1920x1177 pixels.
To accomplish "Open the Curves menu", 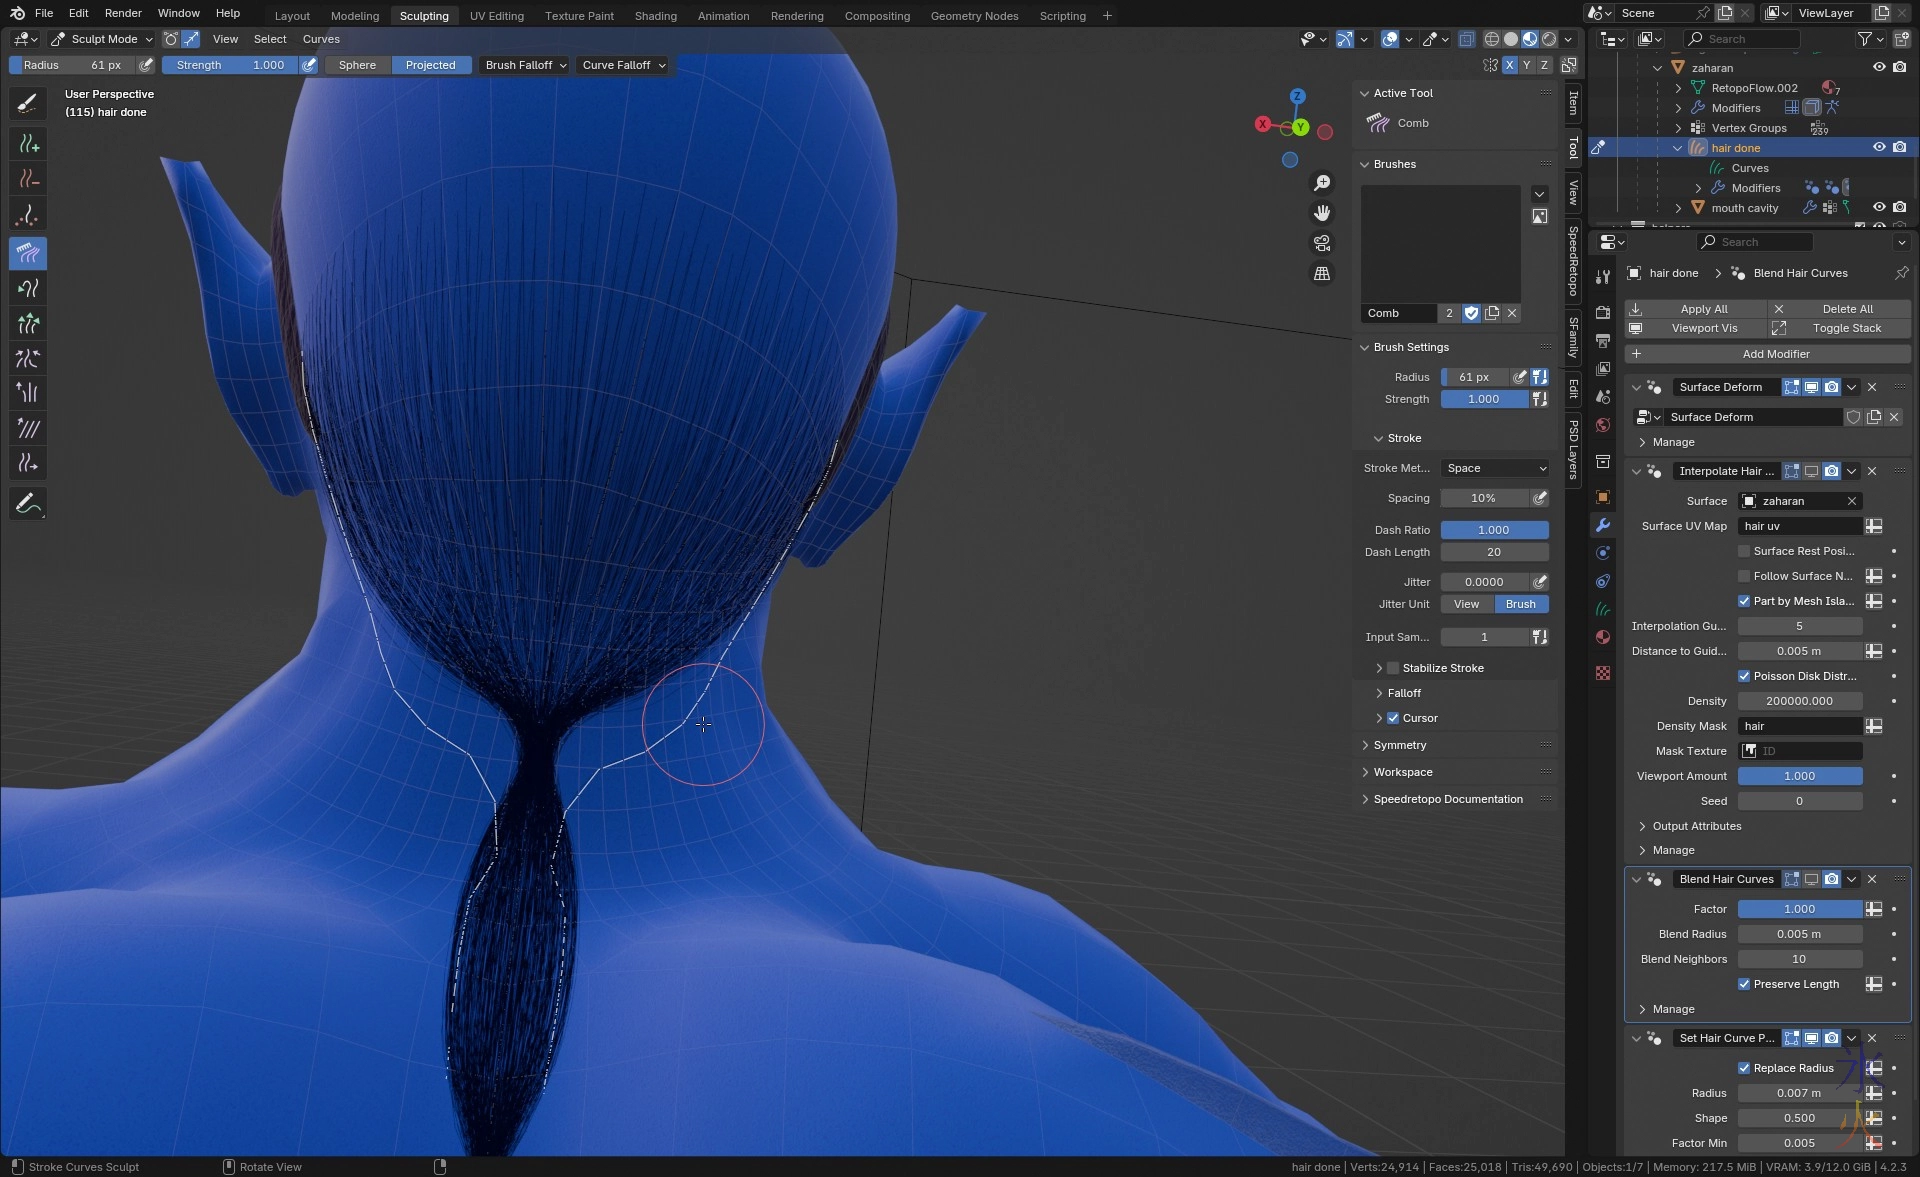I will (x=321, y=39).
